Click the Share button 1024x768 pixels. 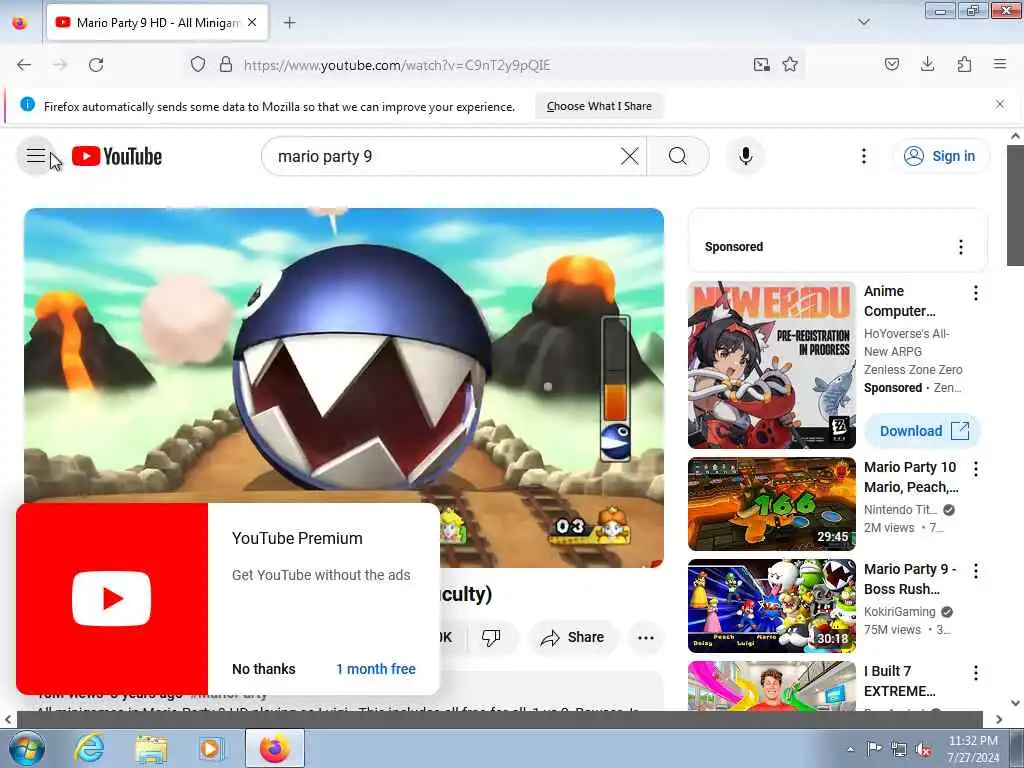(573, 637)
